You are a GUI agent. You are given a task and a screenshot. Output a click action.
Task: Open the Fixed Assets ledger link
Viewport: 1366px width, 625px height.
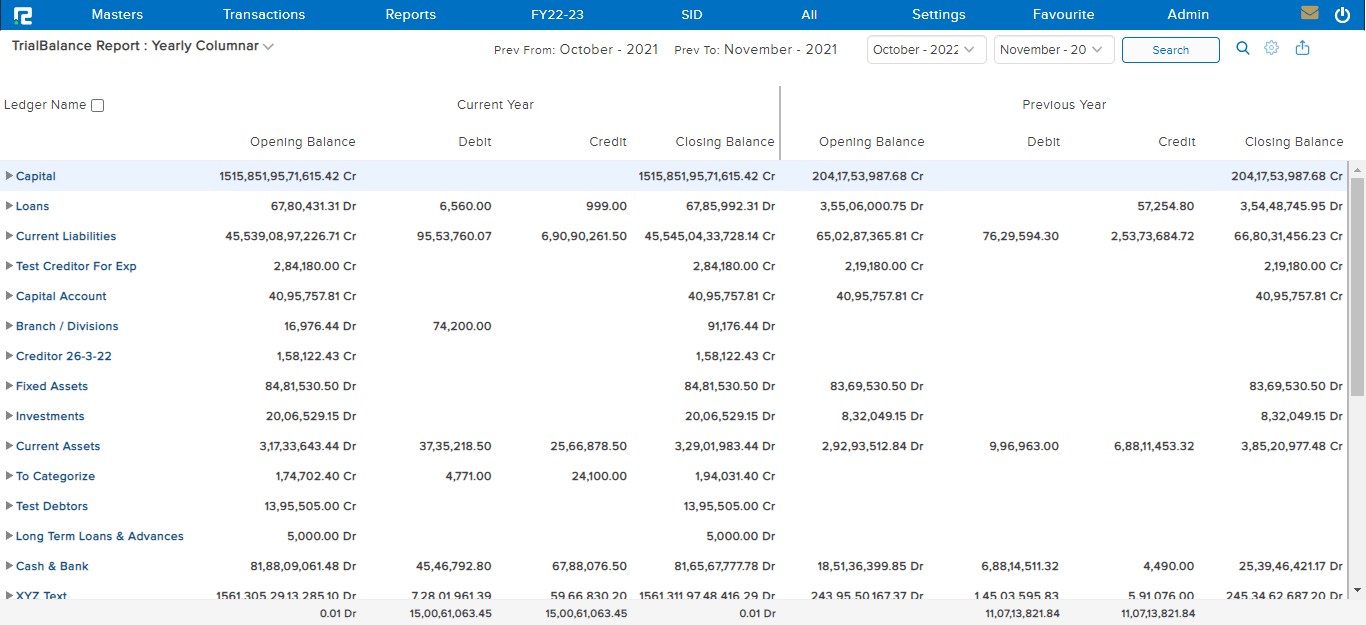click(x=52, y=386)
